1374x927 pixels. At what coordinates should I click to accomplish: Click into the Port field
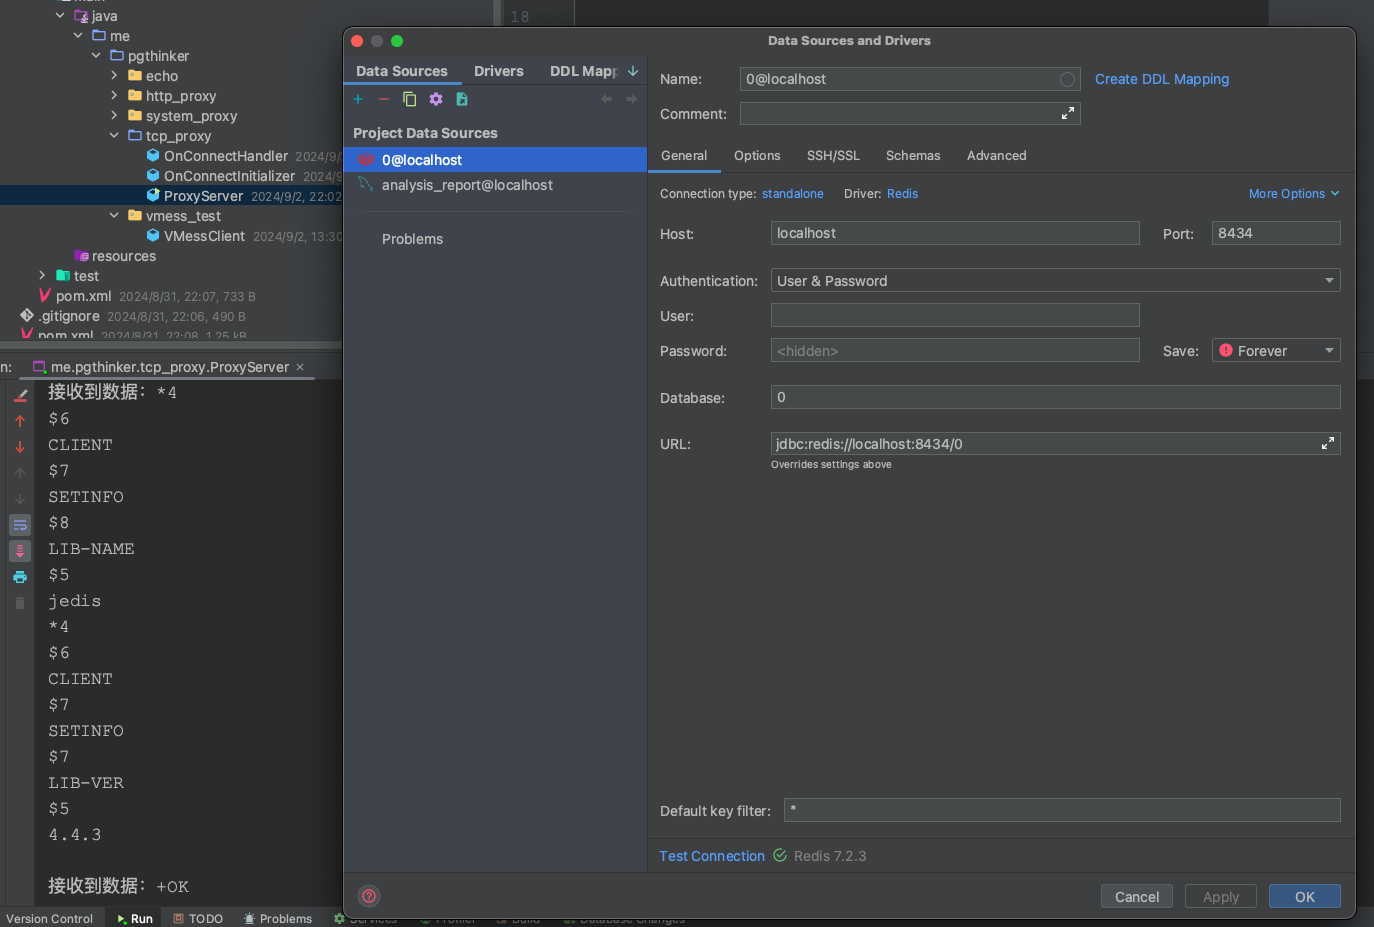click(1276, 233)
